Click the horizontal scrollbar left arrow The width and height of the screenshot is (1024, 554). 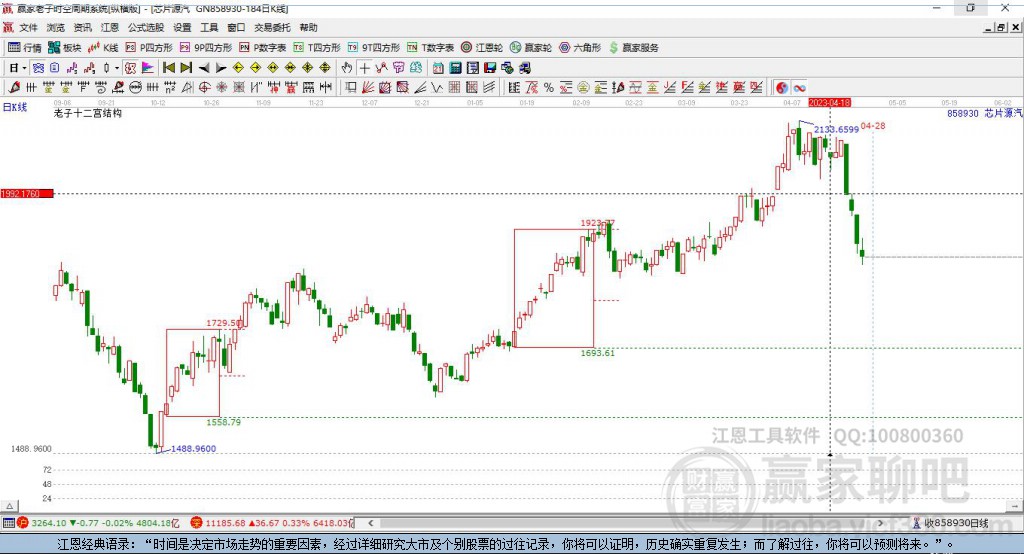(371, 523)
